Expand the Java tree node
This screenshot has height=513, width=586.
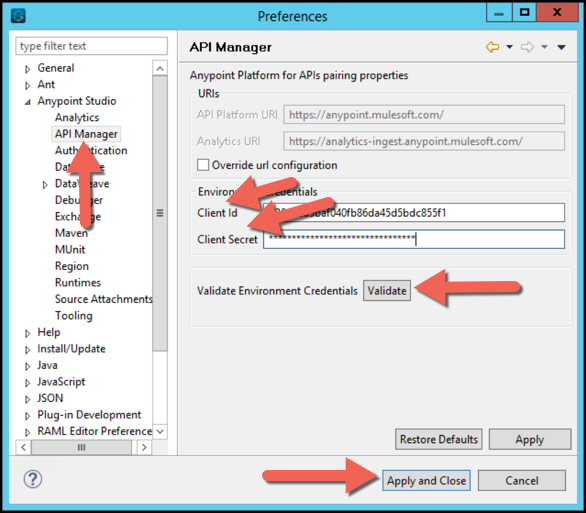[27, 366]
